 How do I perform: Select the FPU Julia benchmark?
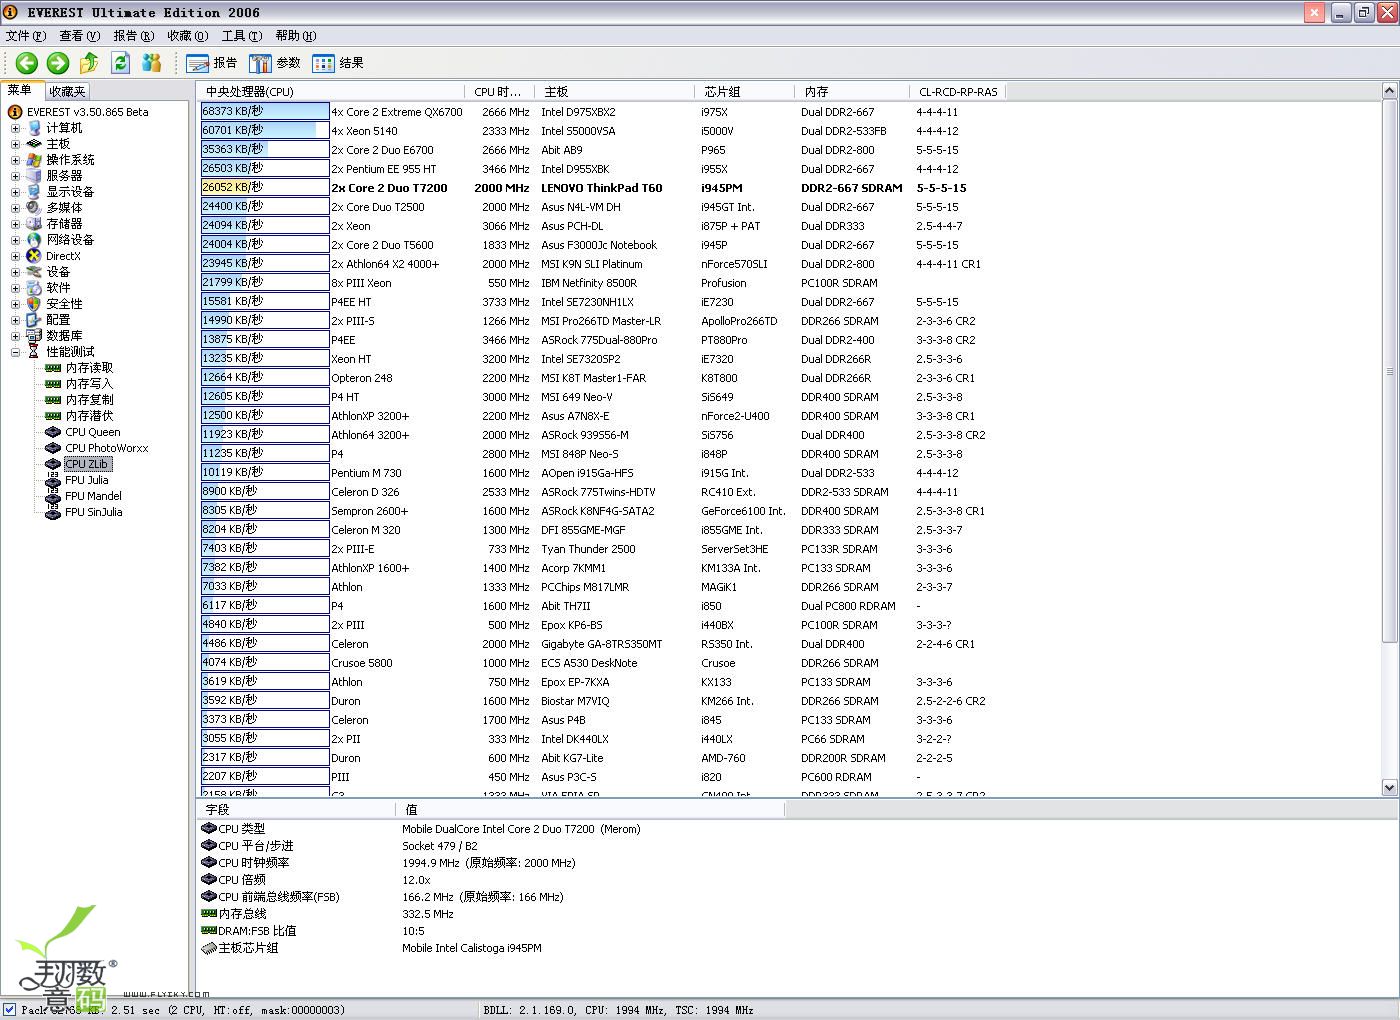click(x=86, y=480)
